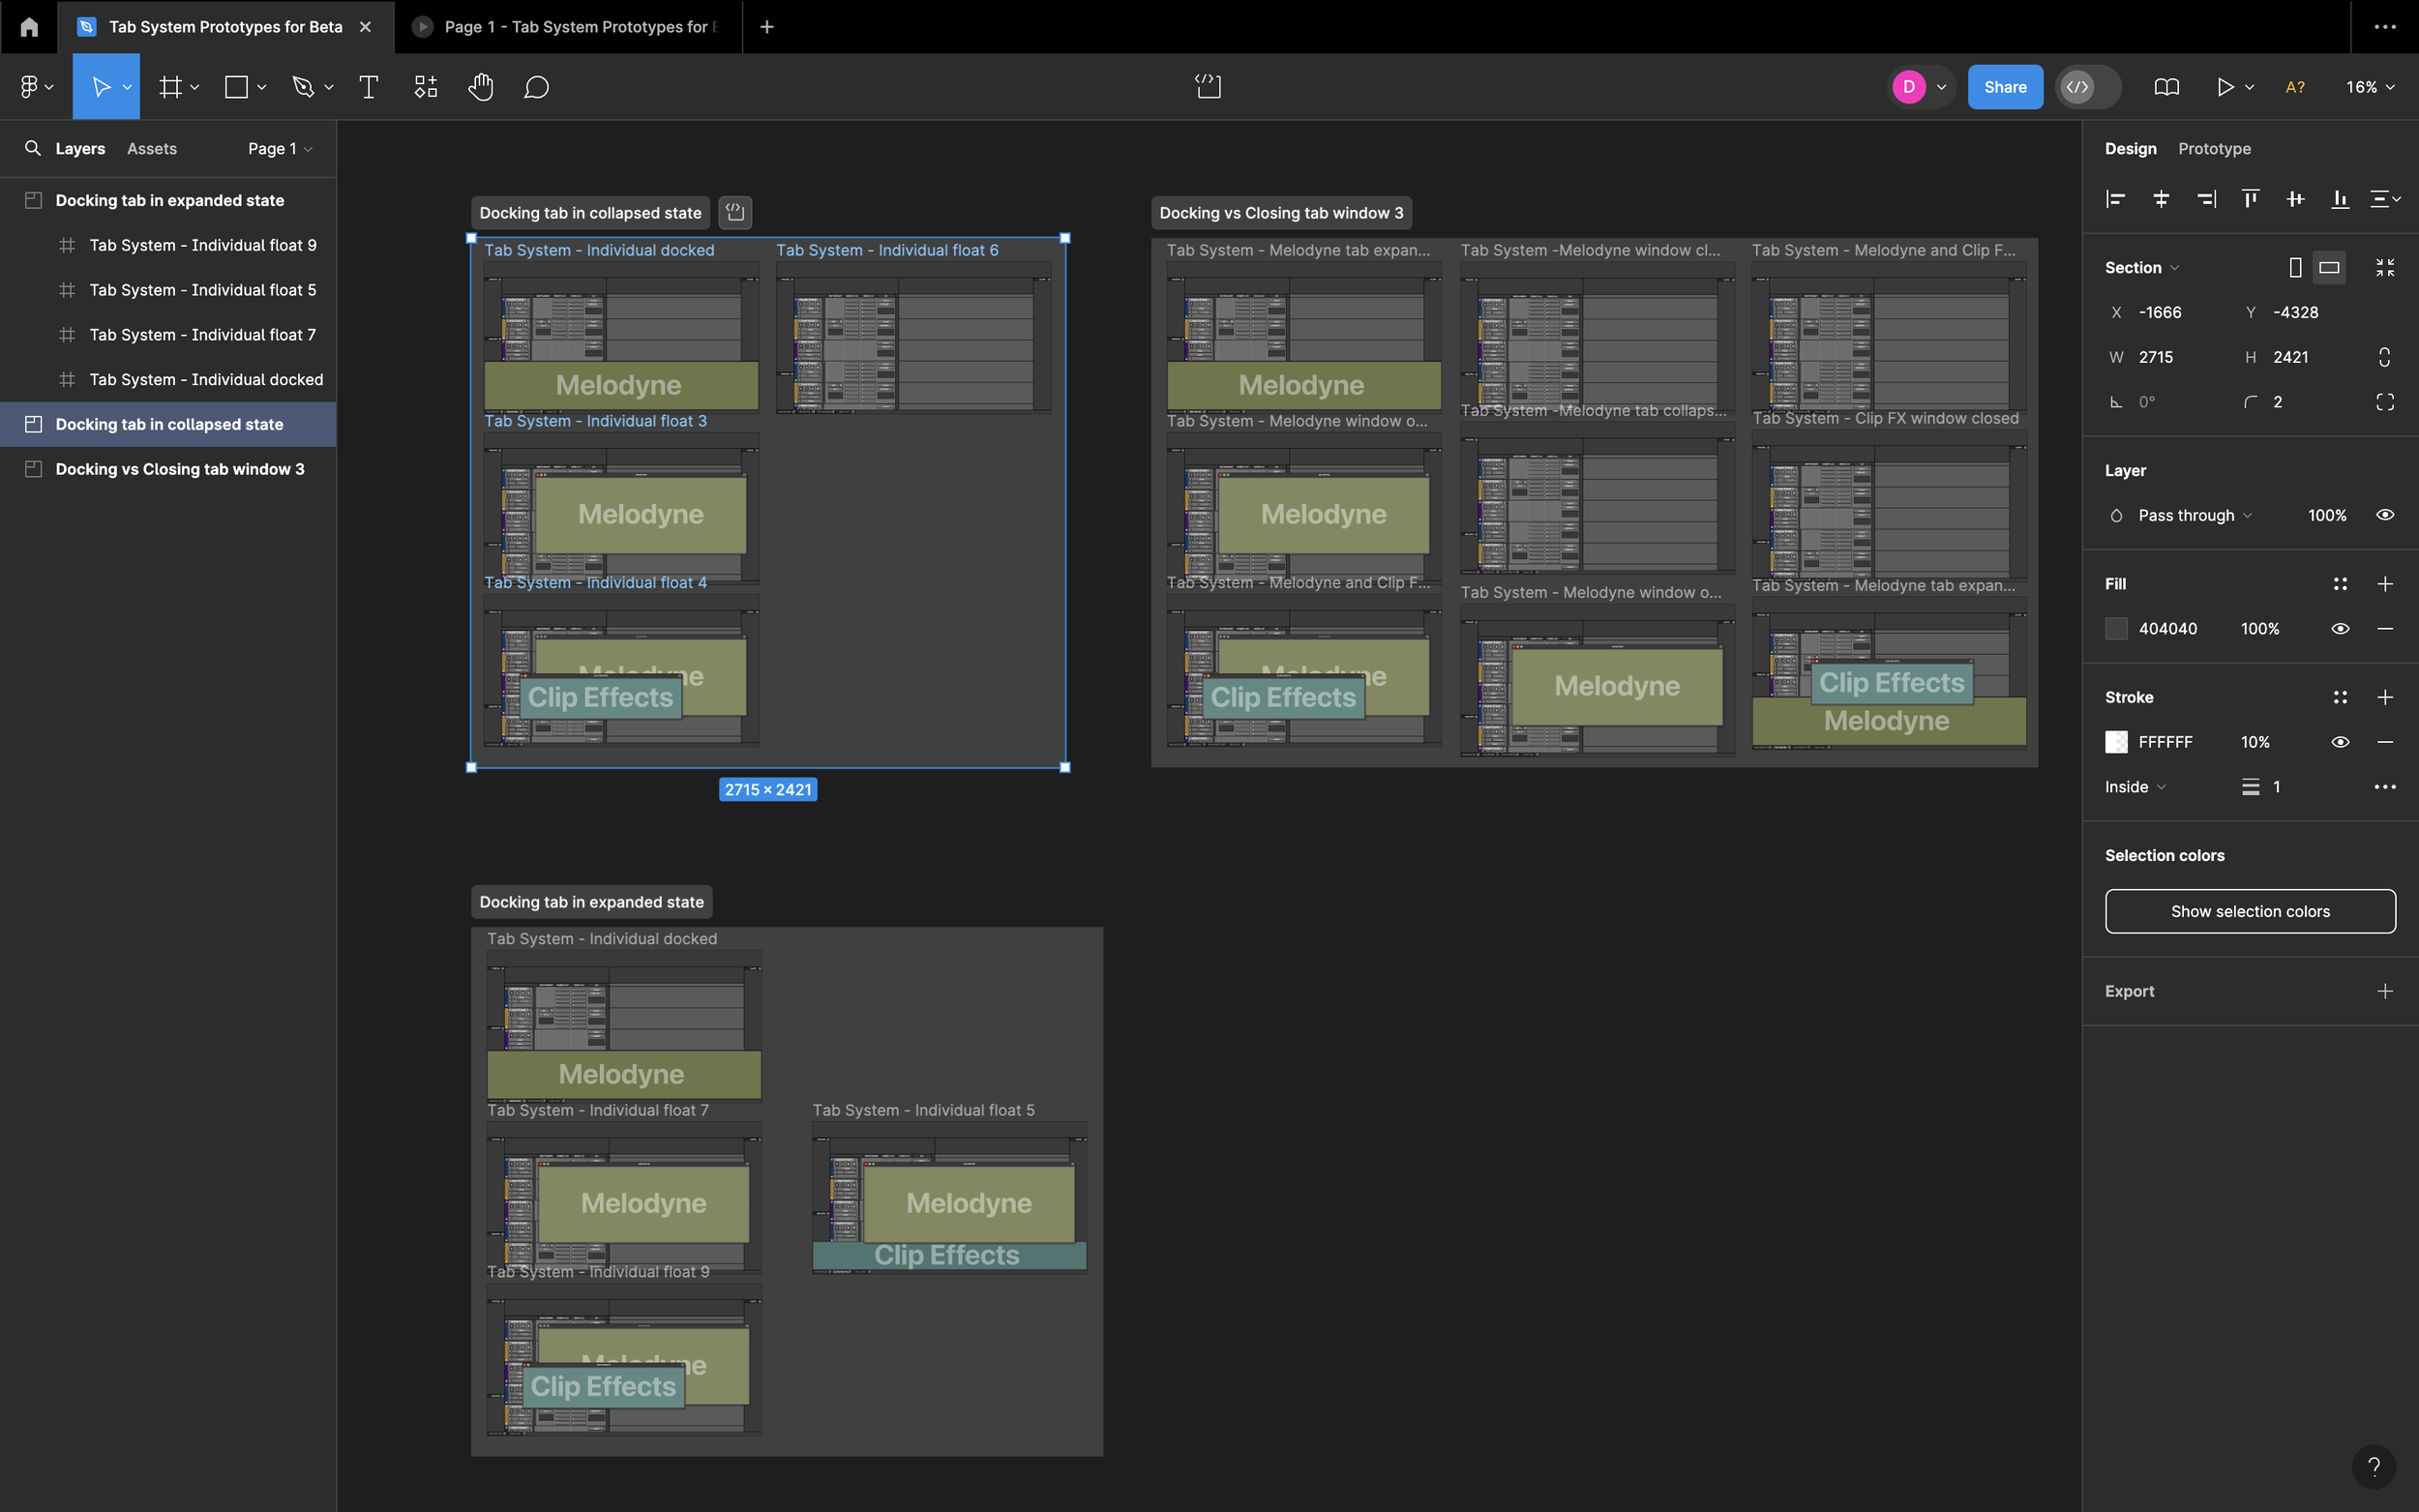Click the Share button
Viewport: 2419px width, 1512px height.
click(x=2005, y=87)
